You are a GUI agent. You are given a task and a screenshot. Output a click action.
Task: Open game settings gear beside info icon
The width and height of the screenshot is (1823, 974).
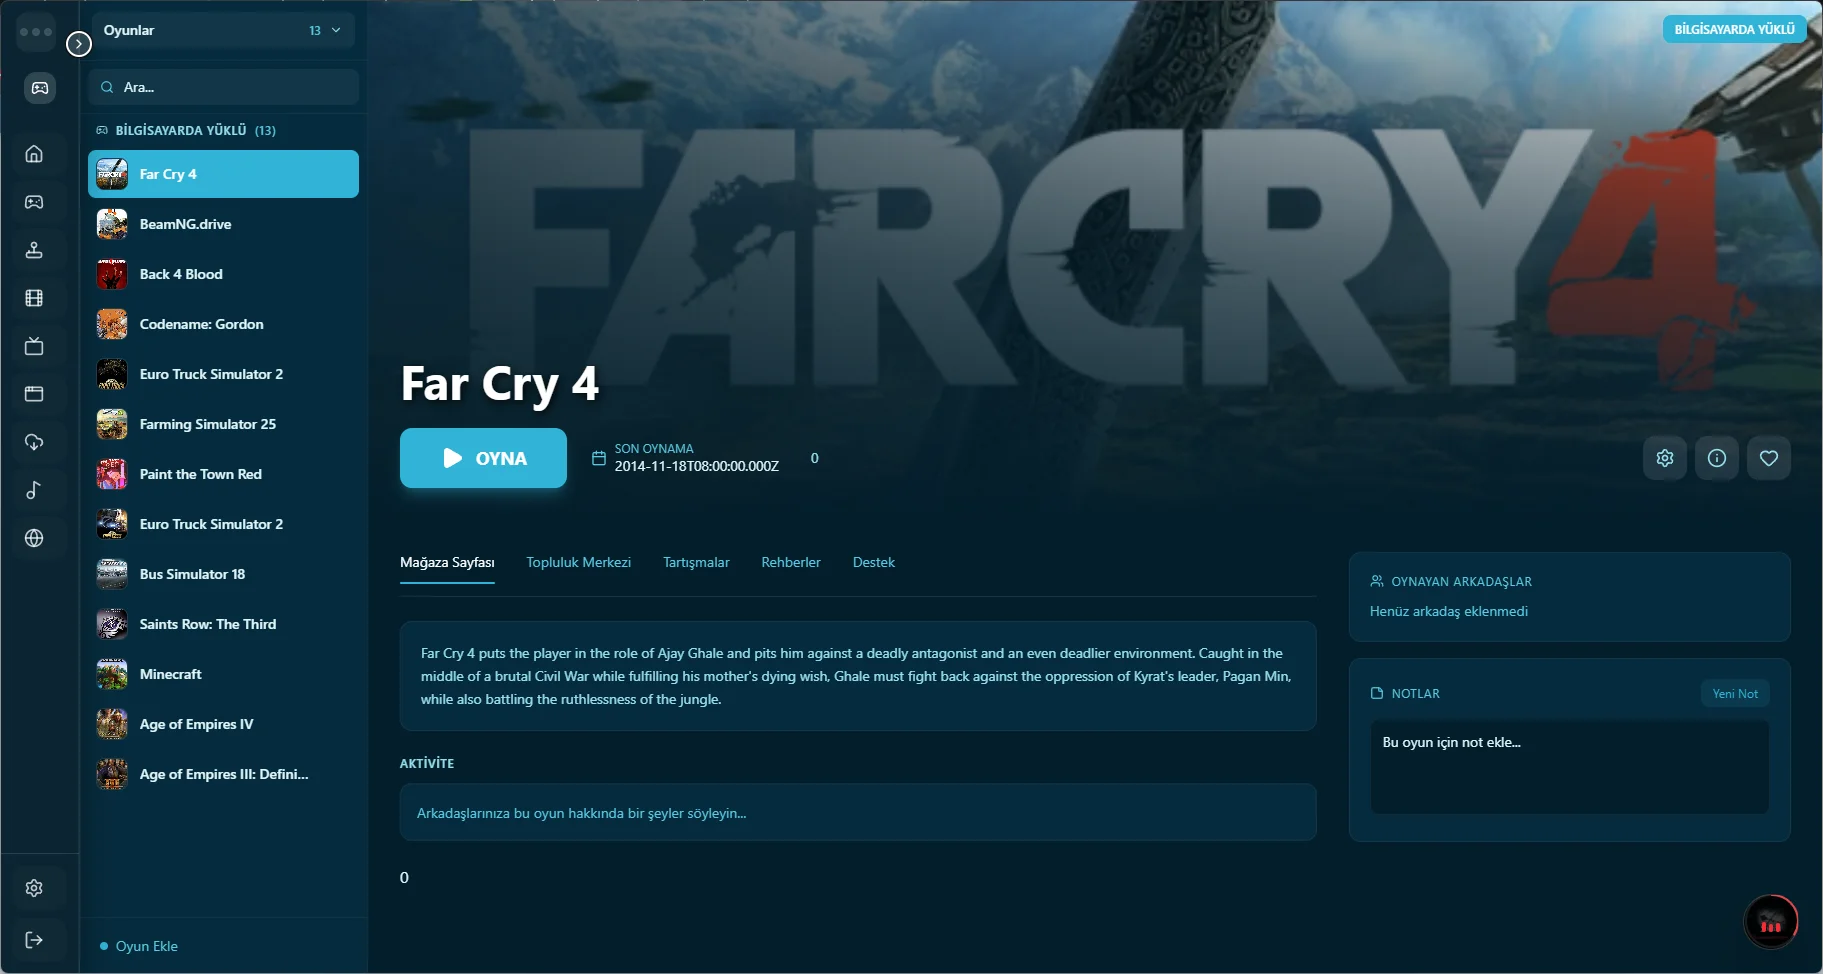pos(1665,458)
